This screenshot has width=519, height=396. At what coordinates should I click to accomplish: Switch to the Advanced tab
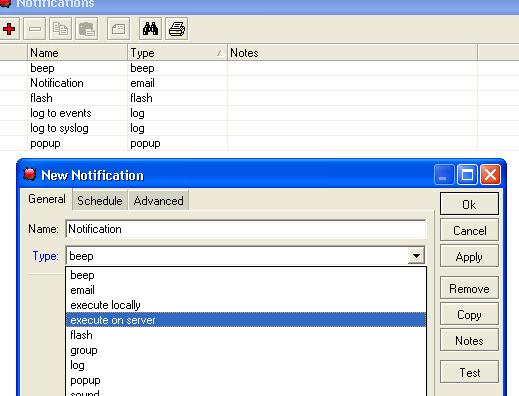point(158,201)
